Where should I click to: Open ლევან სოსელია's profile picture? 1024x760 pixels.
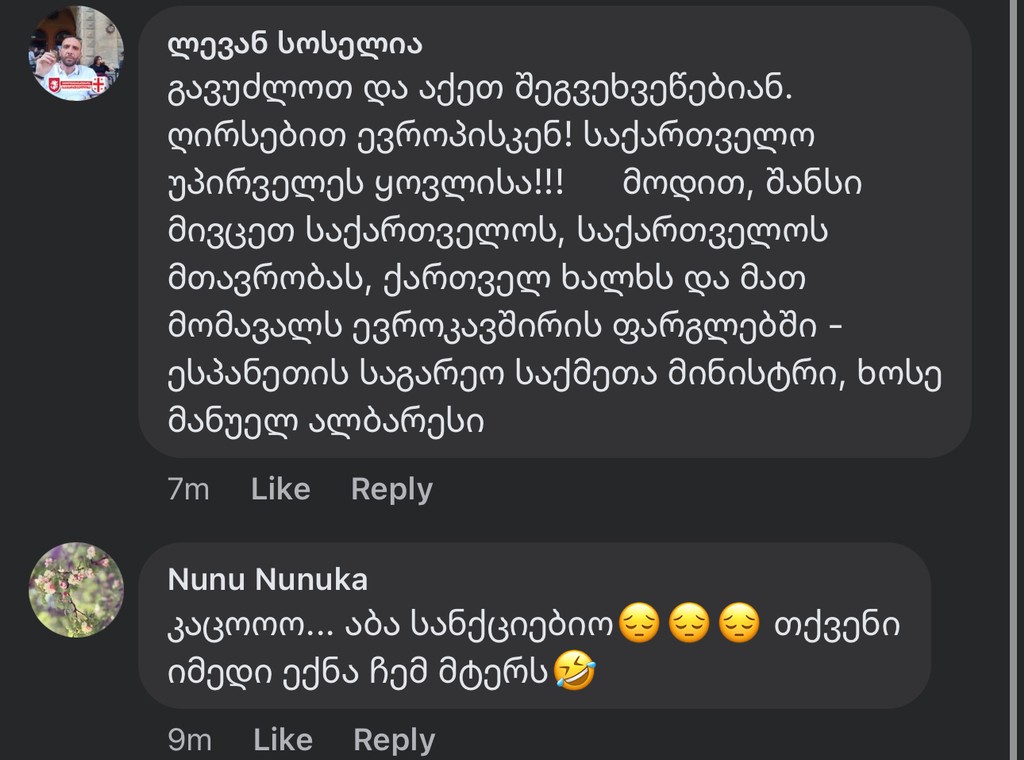[76, 53]
